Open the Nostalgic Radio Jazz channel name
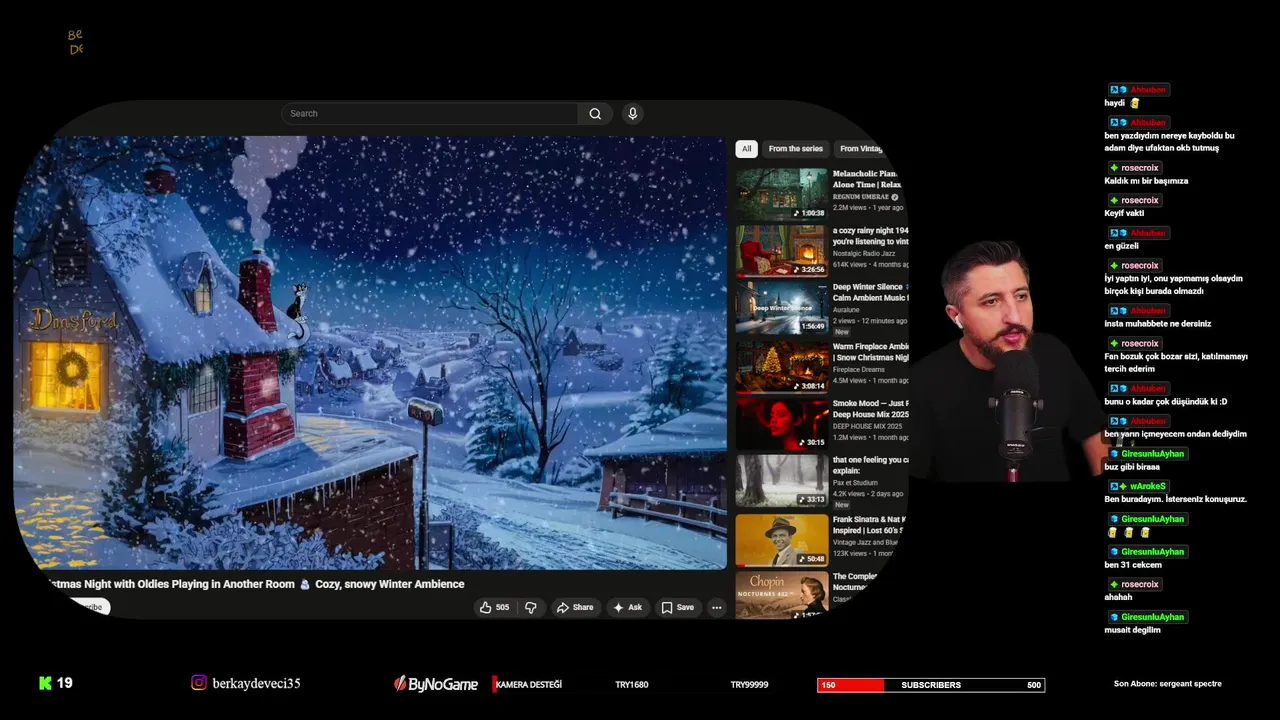This screenshot has width=1280, height=720. pos(864,253)
